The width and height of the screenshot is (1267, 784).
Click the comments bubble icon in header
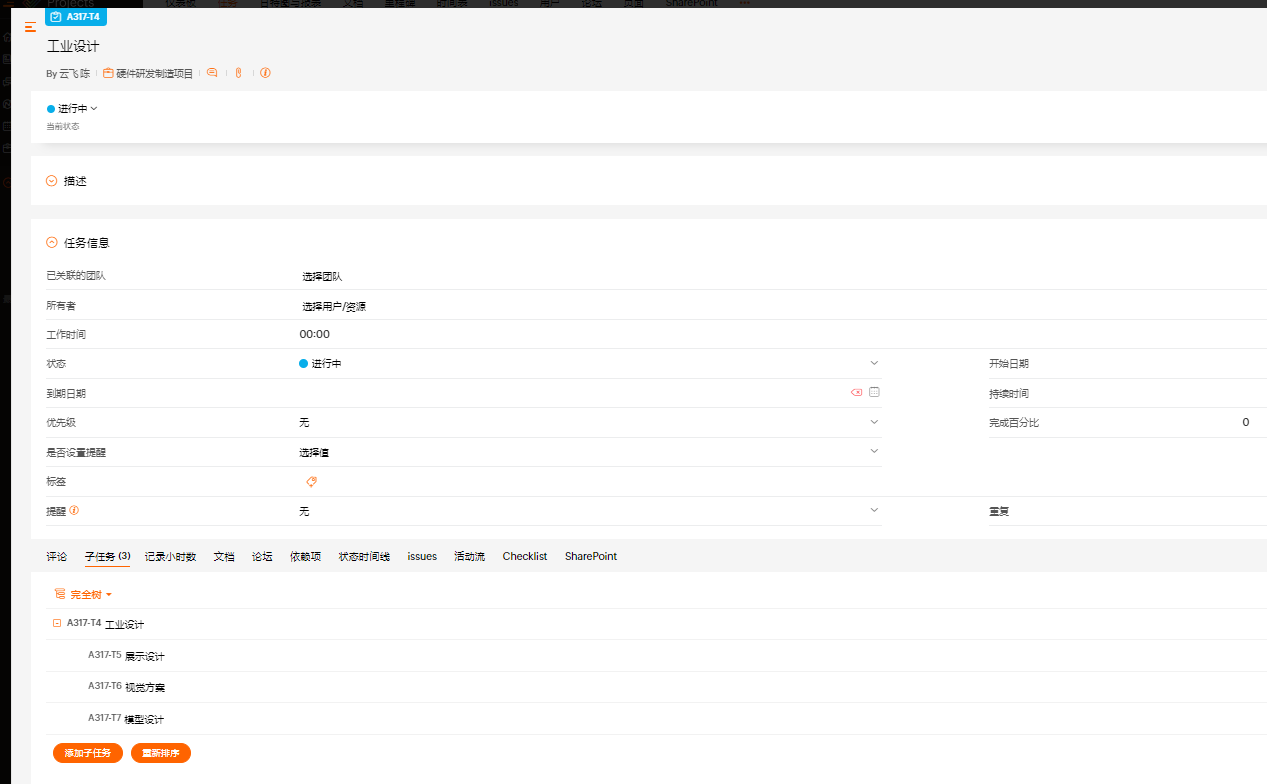(x=212, y=73)
